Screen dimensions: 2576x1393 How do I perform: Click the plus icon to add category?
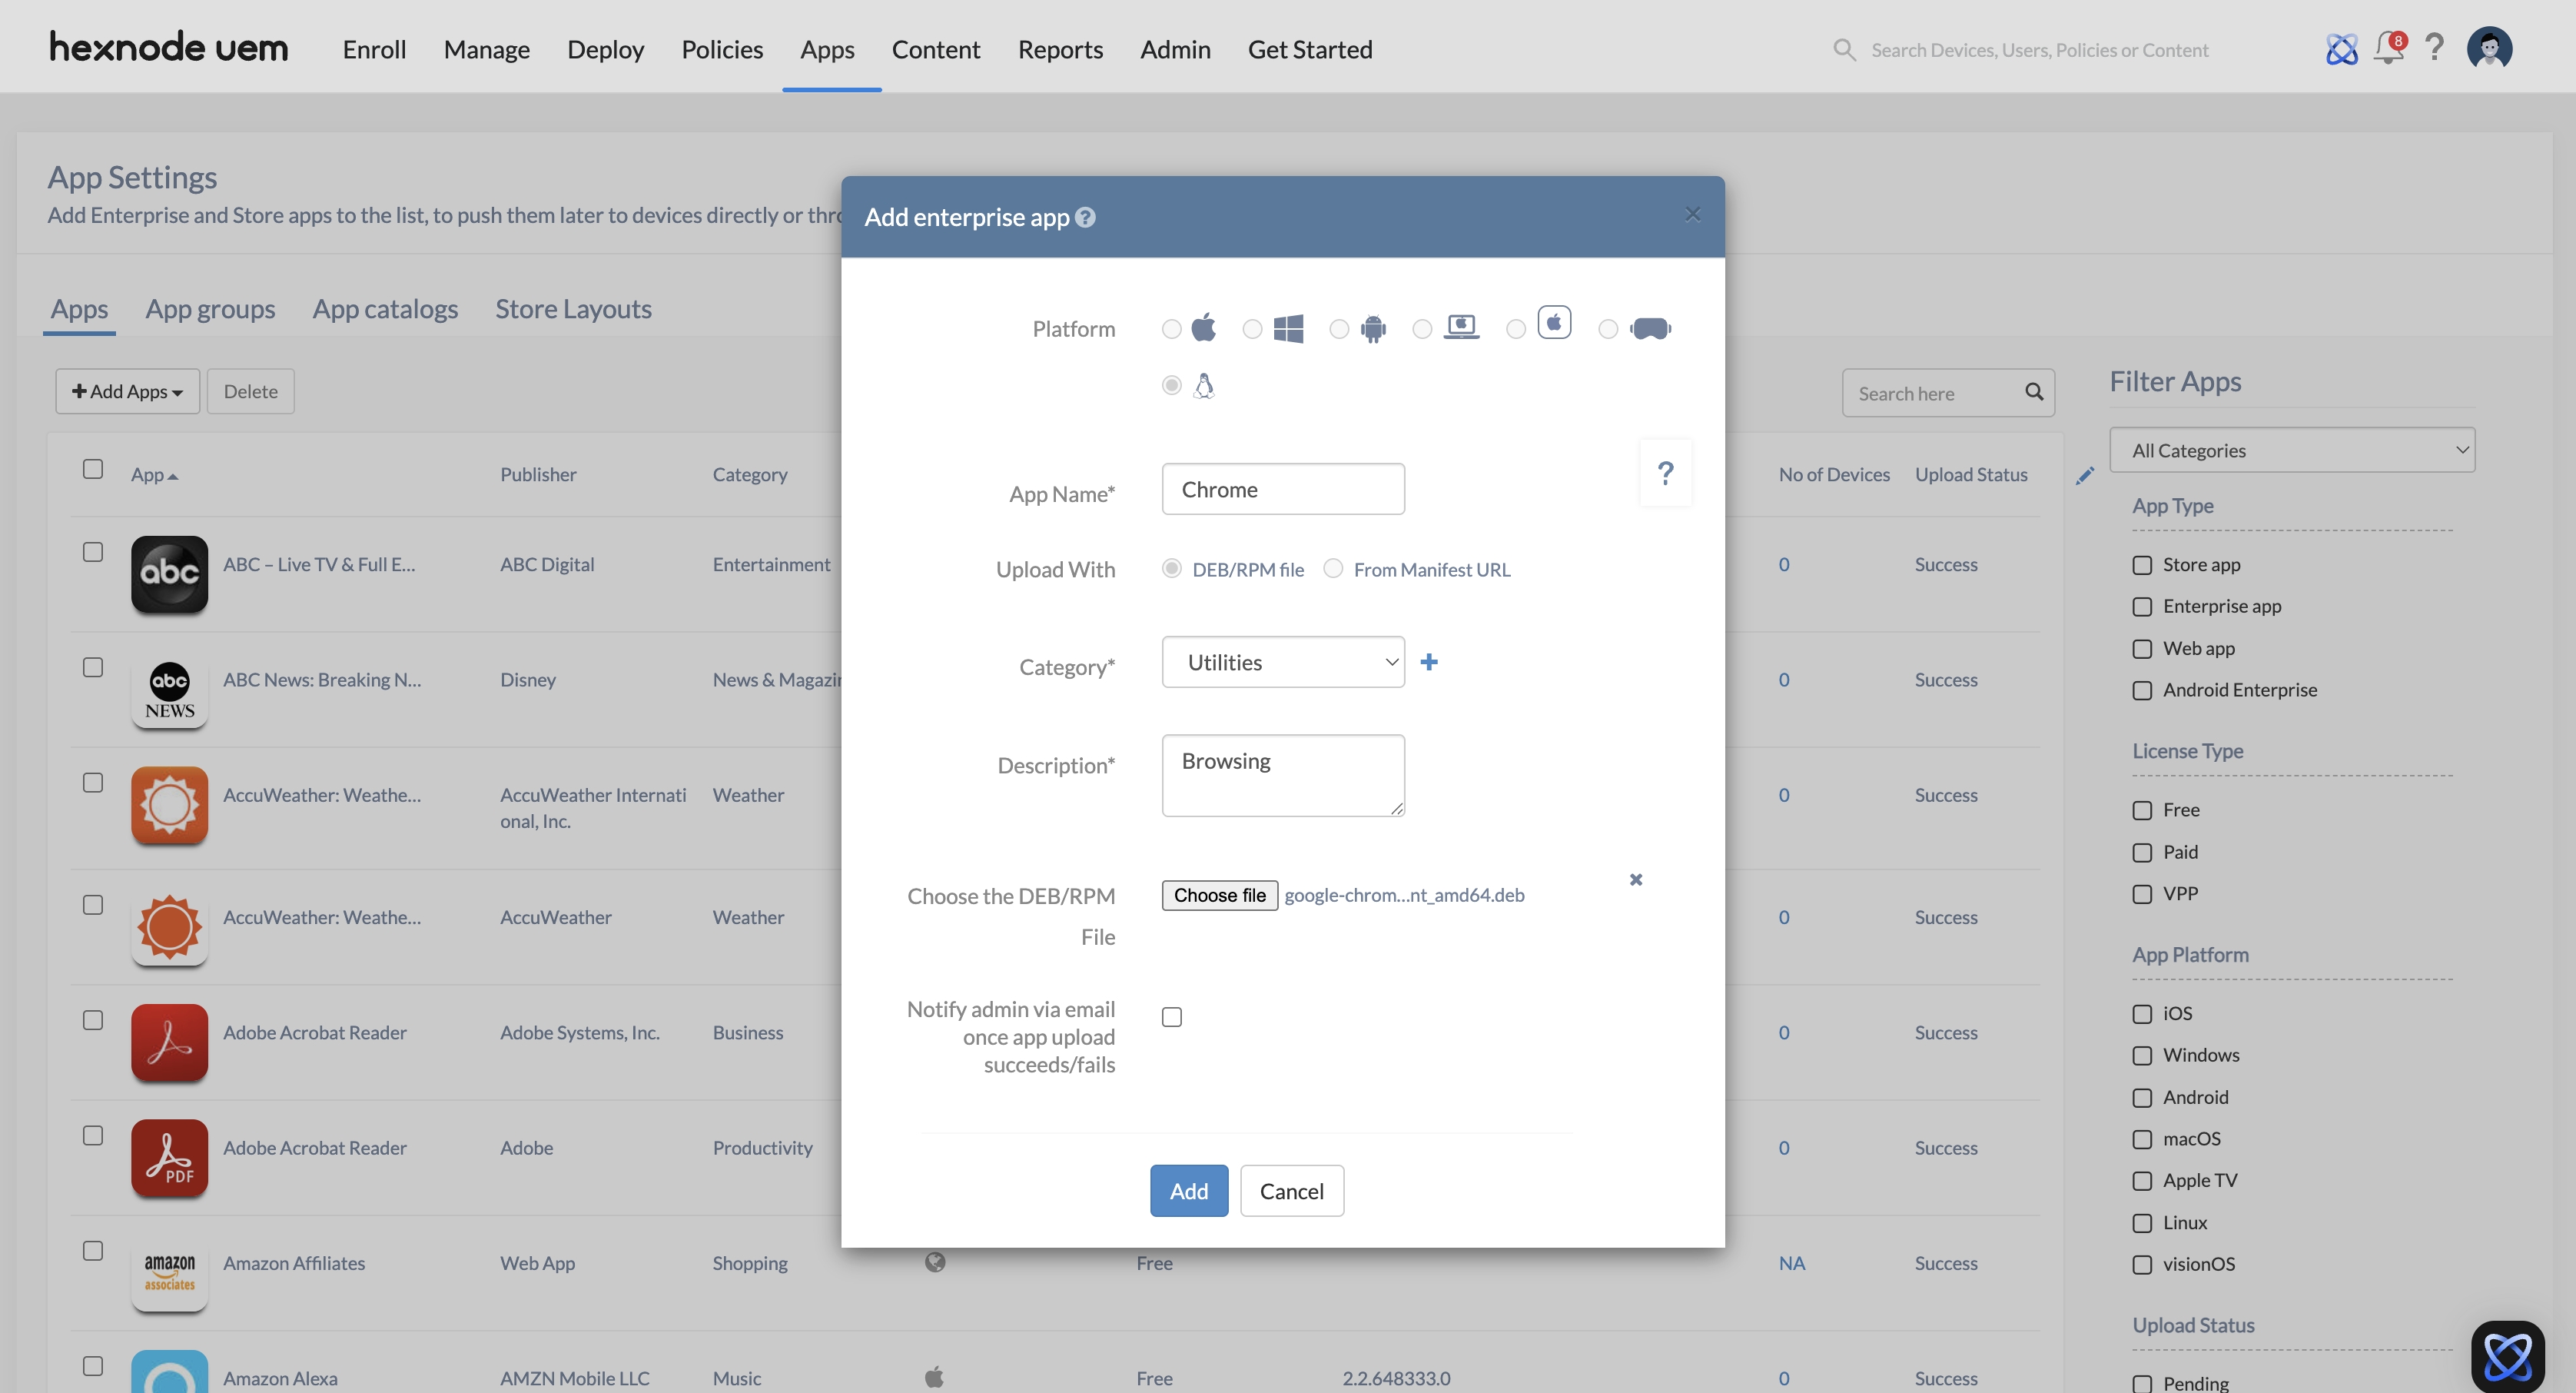click(1429, 662)
